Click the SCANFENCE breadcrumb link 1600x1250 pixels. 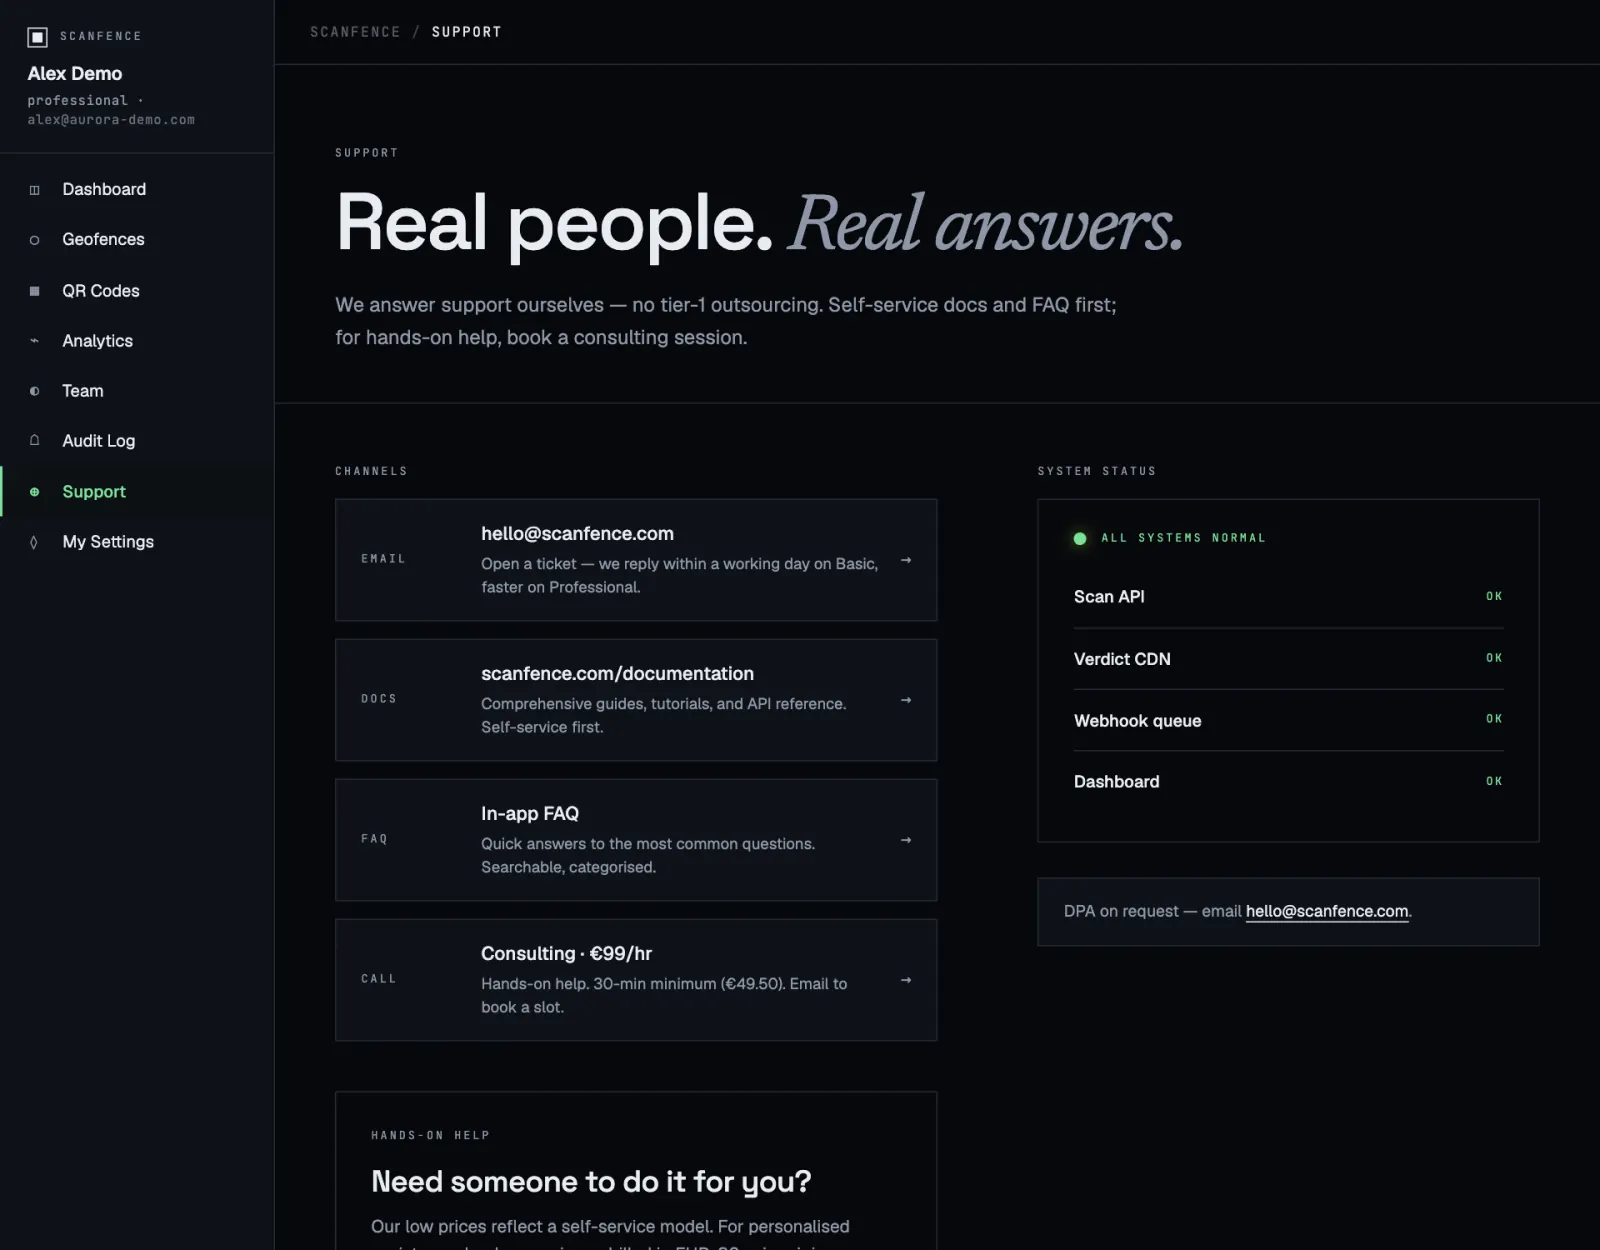coord(355,32)
